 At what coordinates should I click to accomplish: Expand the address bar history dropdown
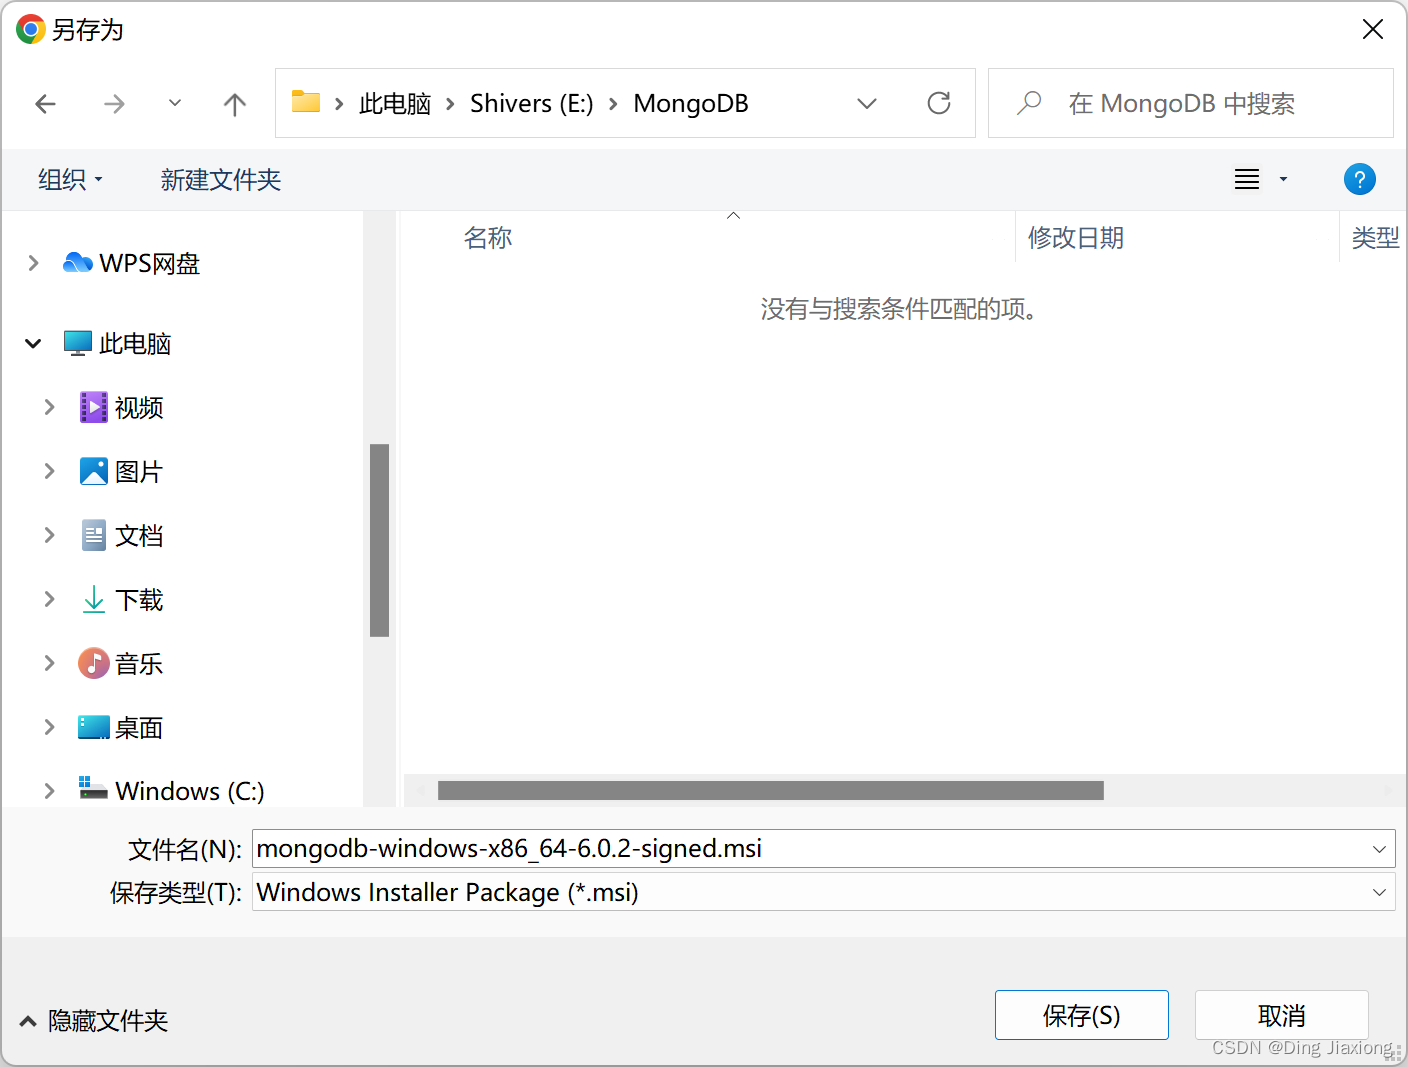(x=867, y=104)
